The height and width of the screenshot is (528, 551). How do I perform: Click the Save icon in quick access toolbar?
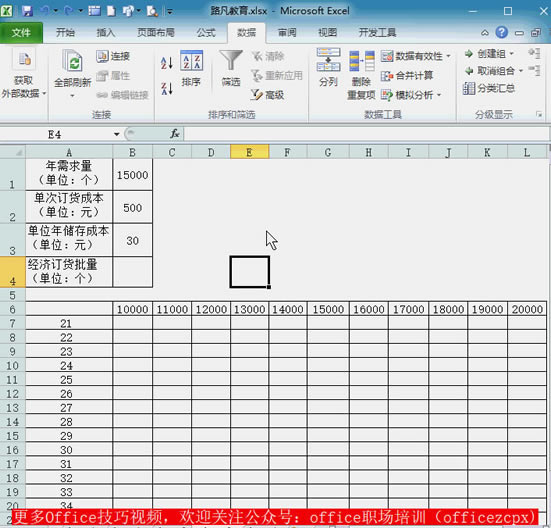click(x=27, y=11)
